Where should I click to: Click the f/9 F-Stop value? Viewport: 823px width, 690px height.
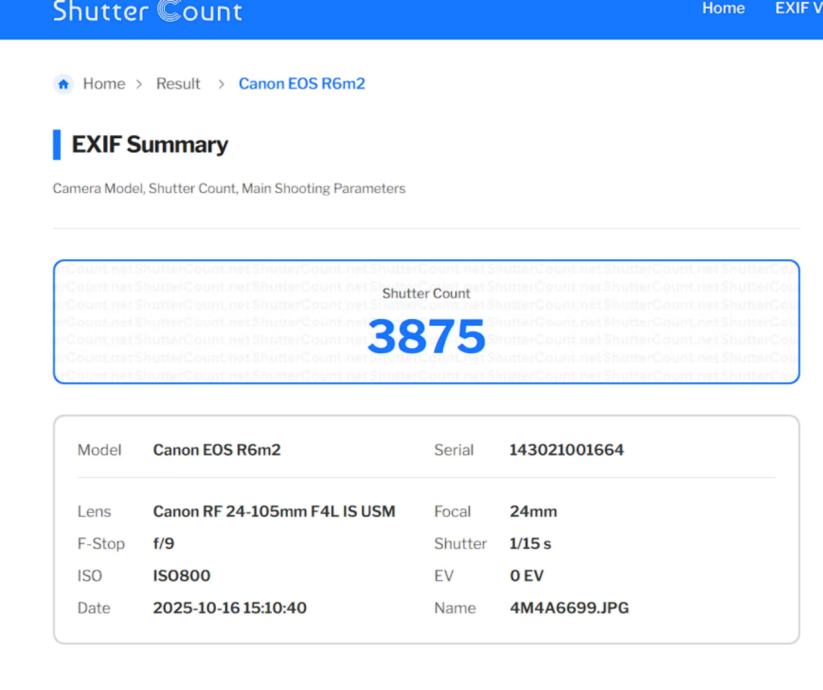click(x=164, y=544)
